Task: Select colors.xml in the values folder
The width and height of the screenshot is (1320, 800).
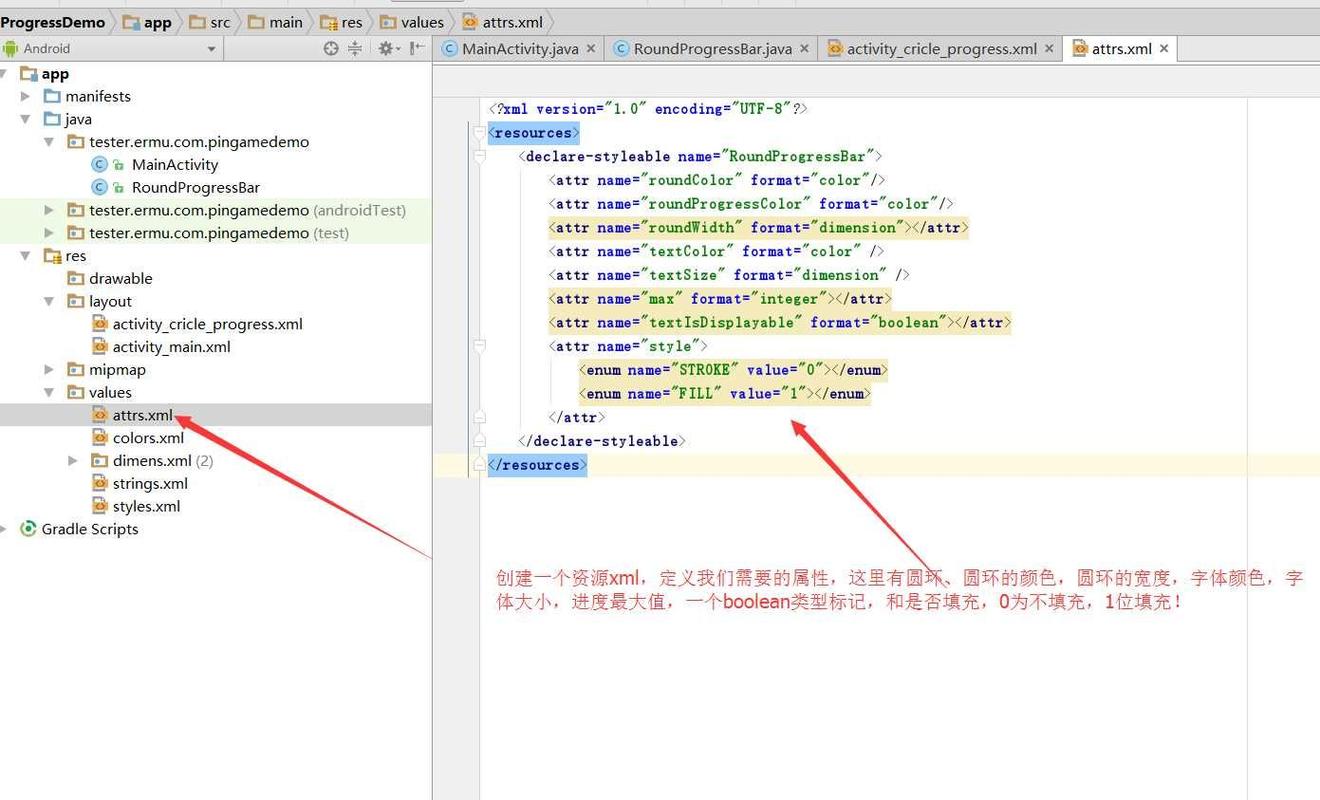Action: pyautogui.click(x=148, y=438)
